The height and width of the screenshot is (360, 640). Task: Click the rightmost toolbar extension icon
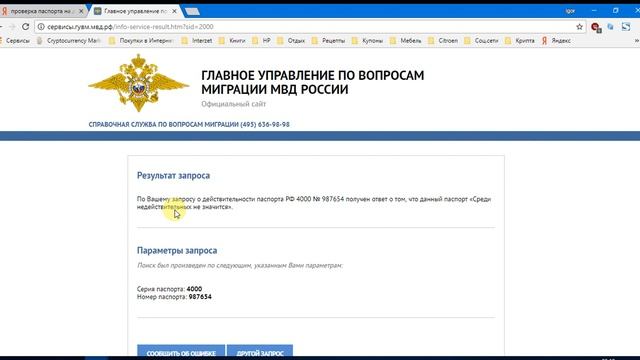tap(626, 27)
